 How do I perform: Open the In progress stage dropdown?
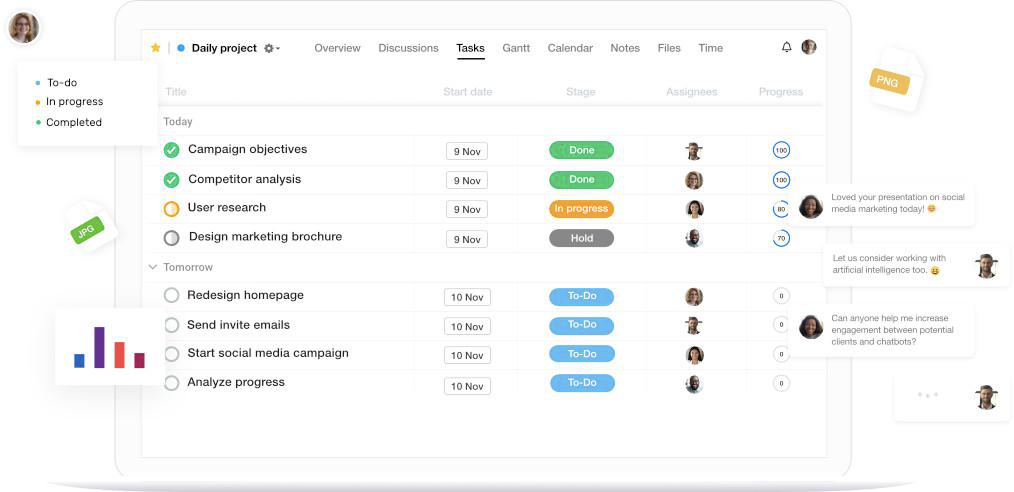coord(581,209)
